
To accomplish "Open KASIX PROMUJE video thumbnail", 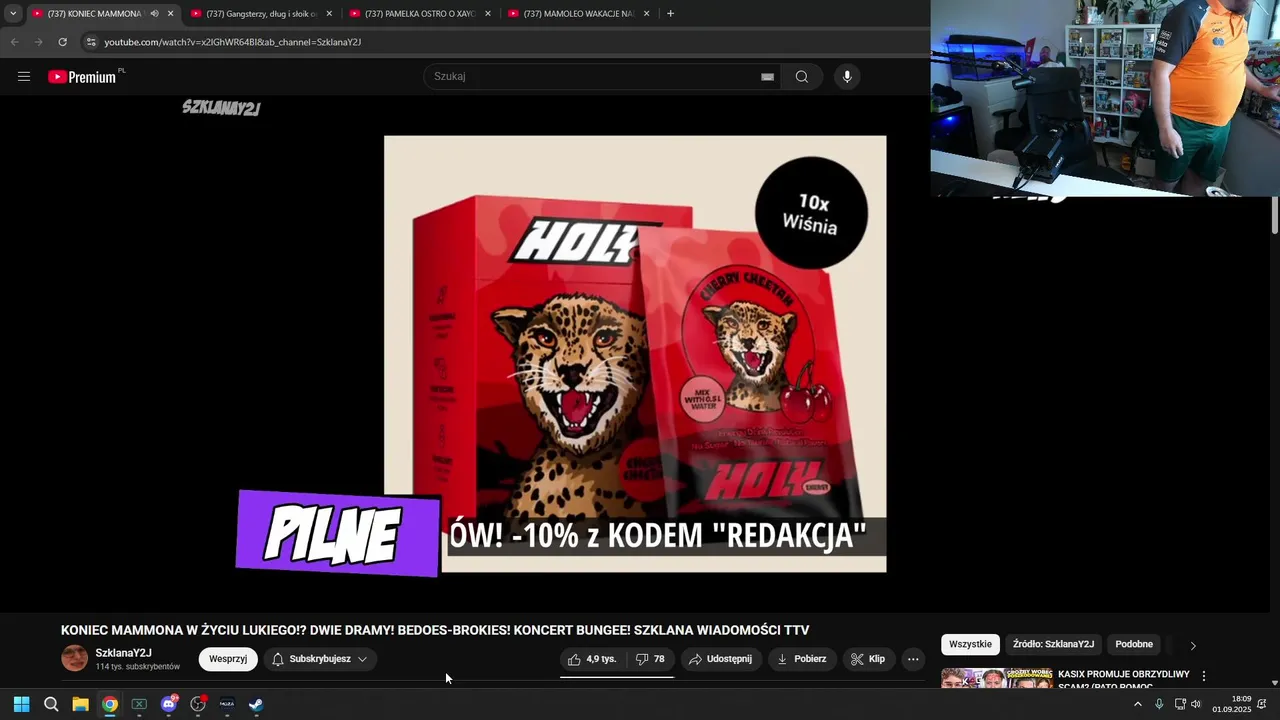I will point(997,679).
